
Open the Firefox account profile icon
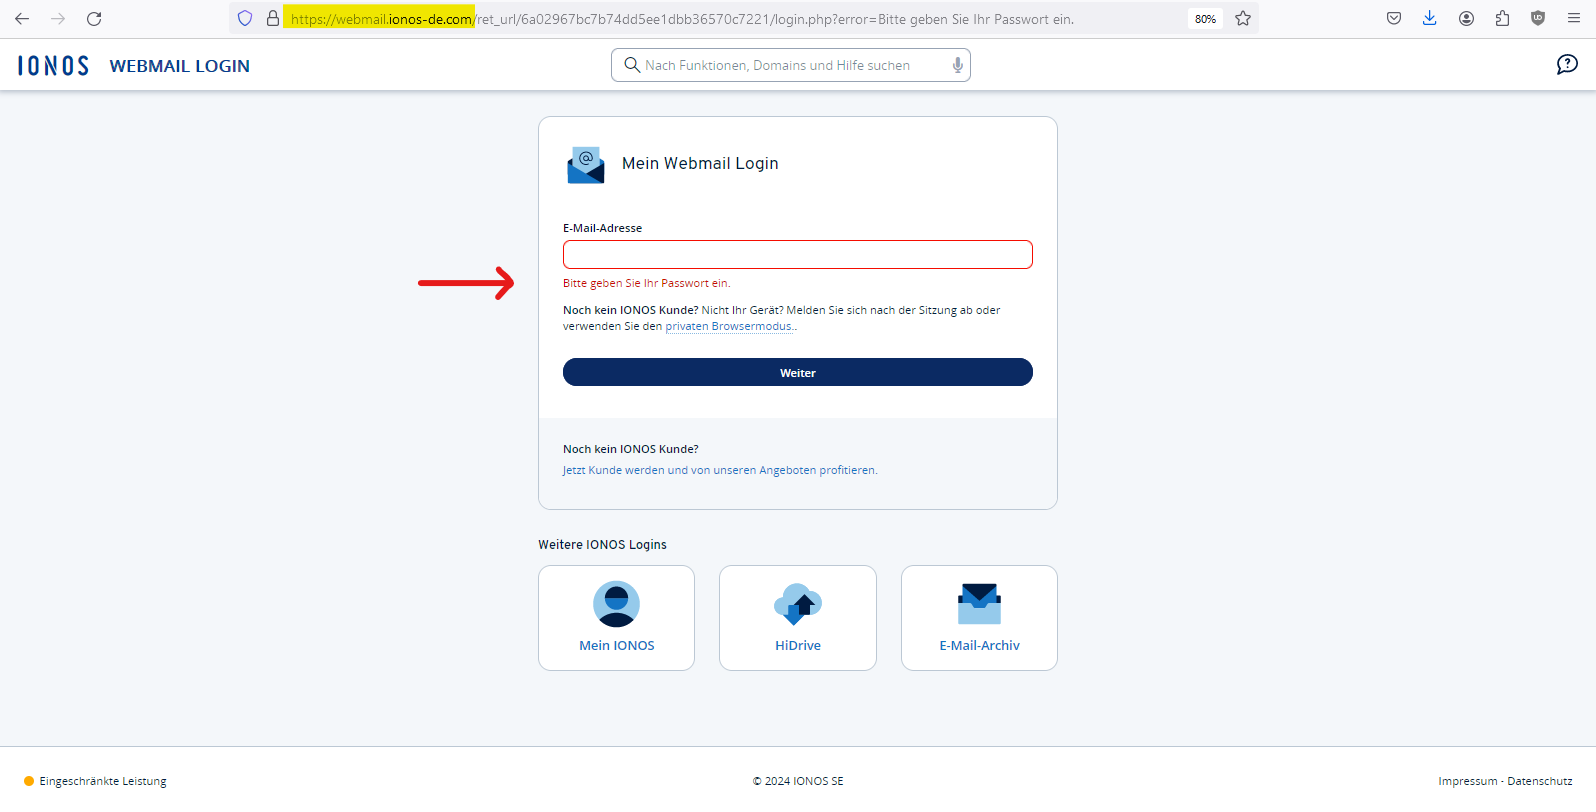(1466, 19)
